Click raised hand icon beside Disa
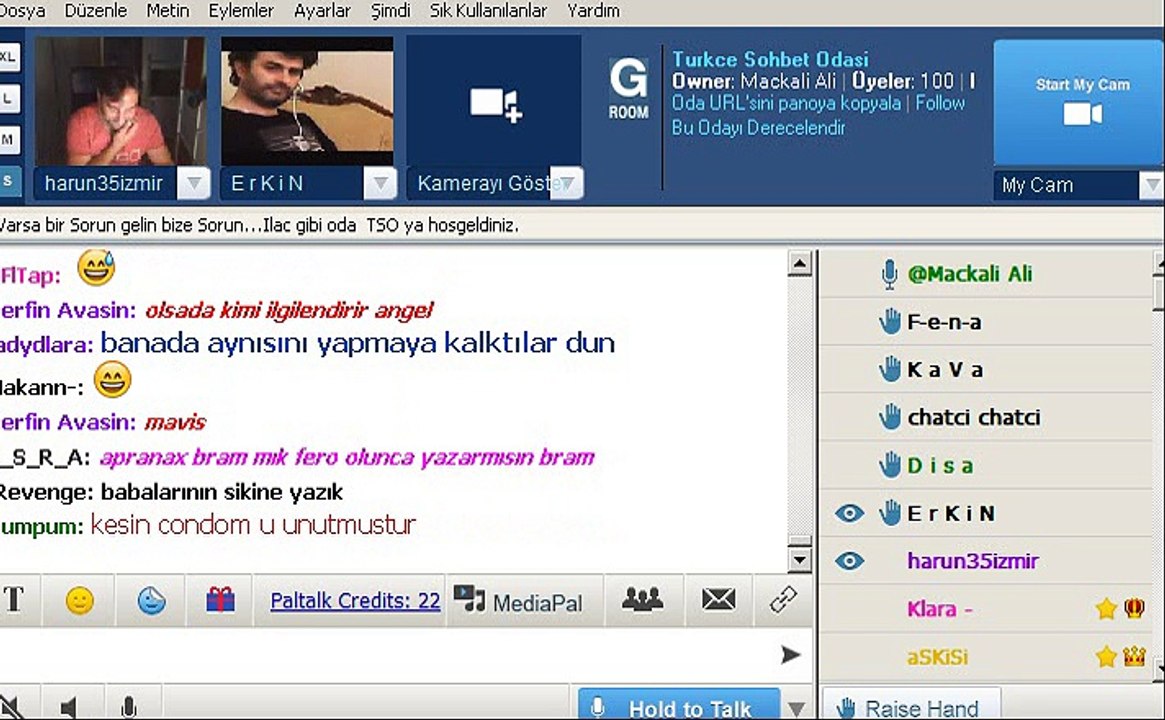1165x720 pixels. 889,465
